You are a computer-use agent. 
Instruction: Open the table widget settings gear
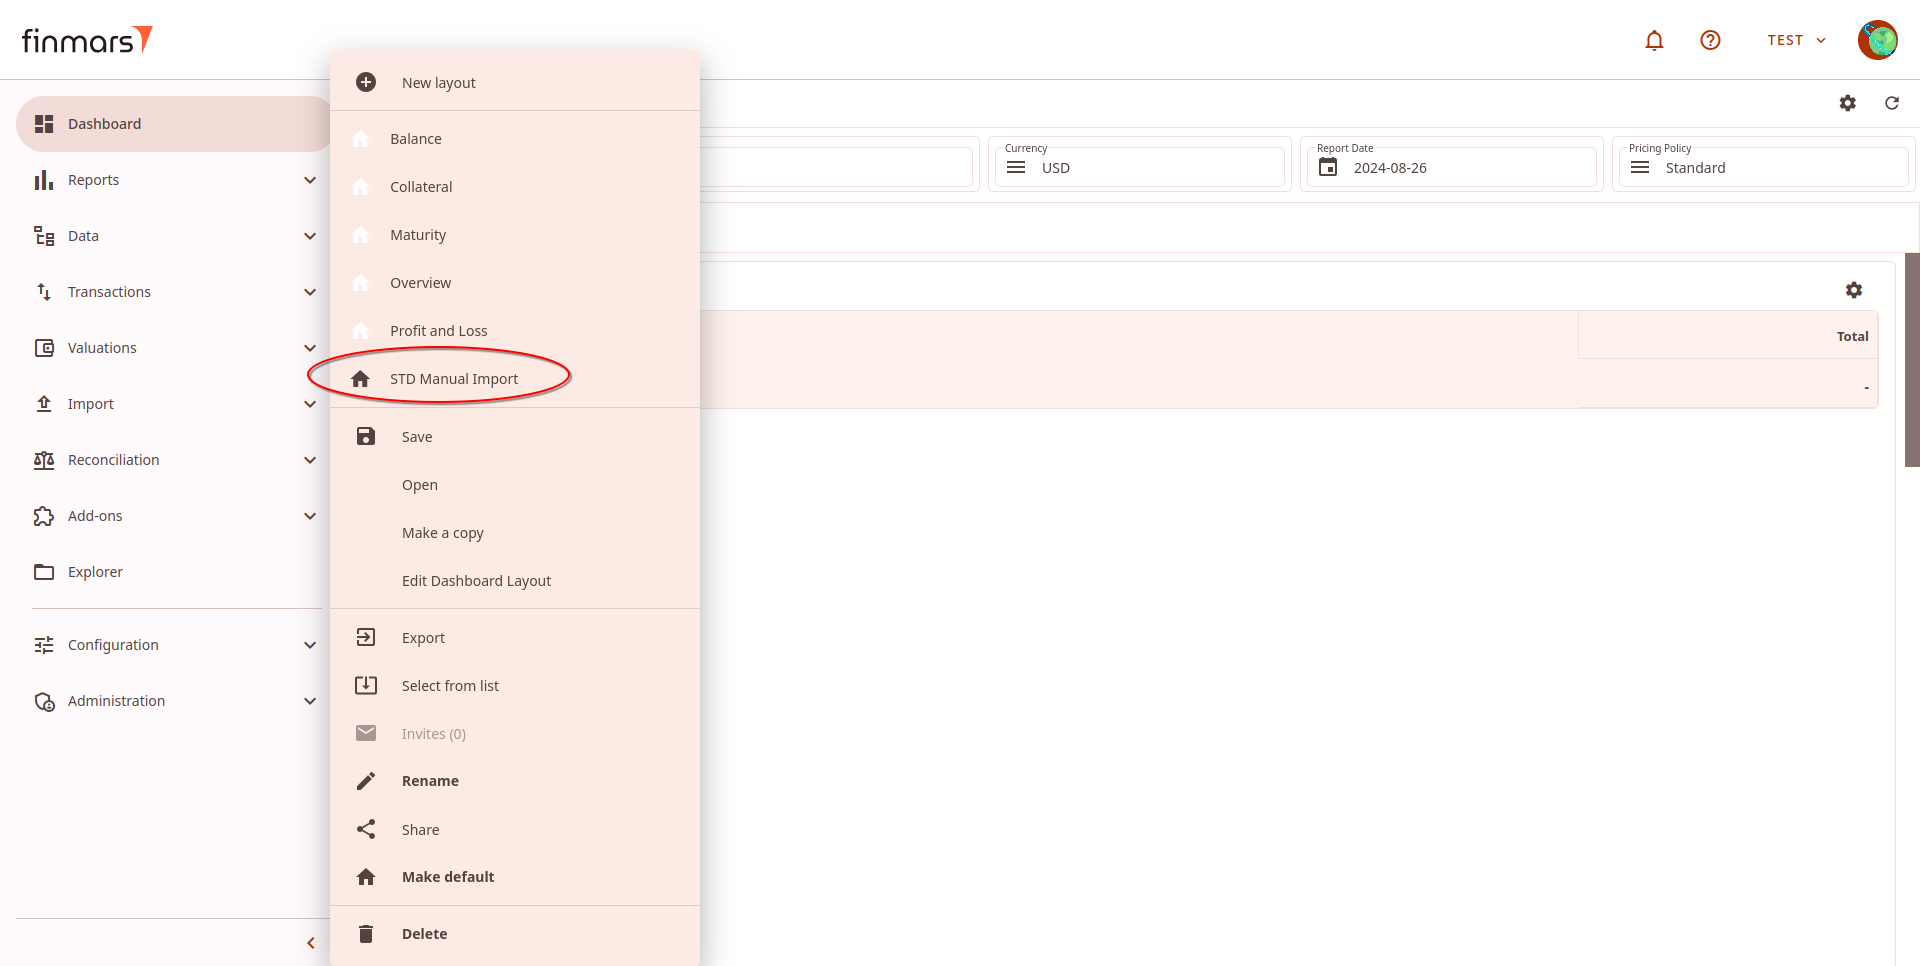point(1854,290)
